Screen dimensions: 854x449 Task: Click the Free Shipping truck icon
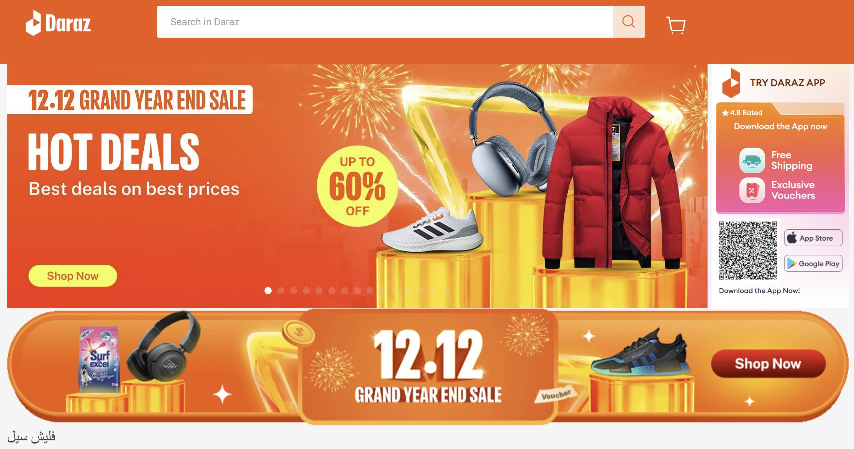752,161
